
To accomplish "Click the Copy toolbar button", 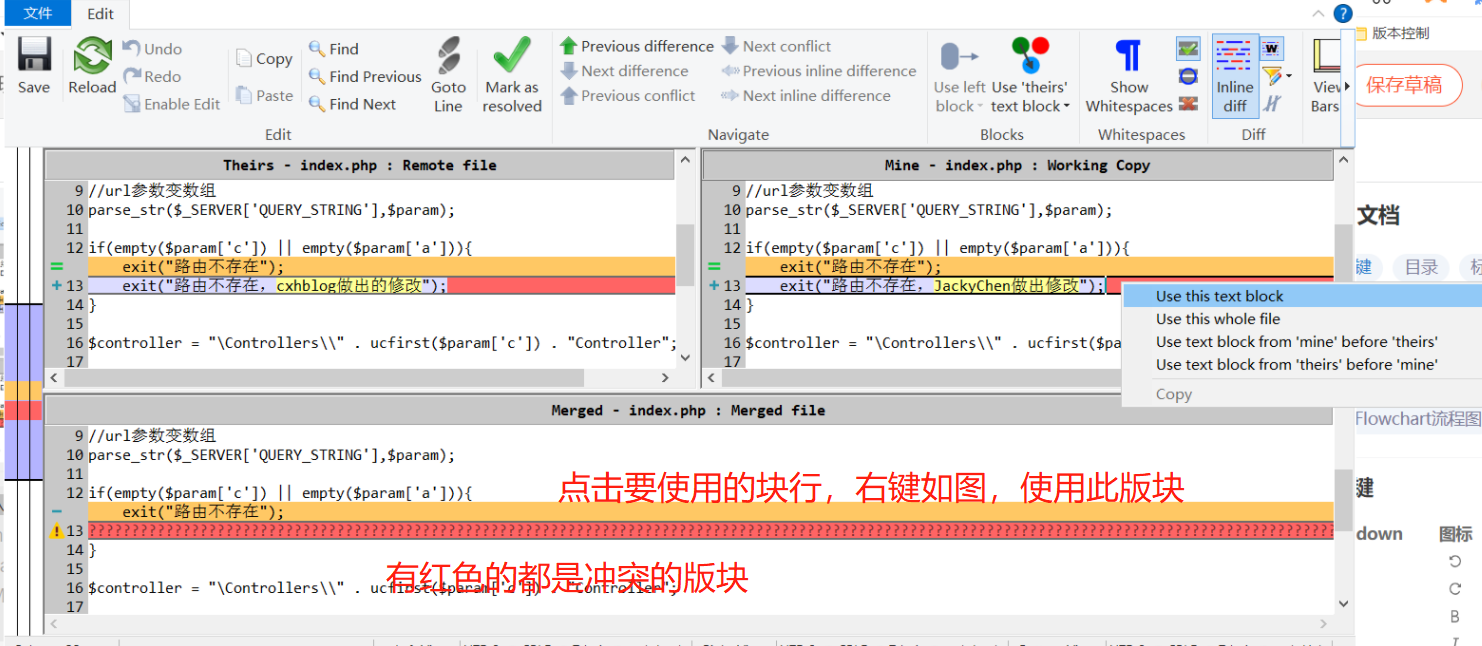I will coord(264,59).
